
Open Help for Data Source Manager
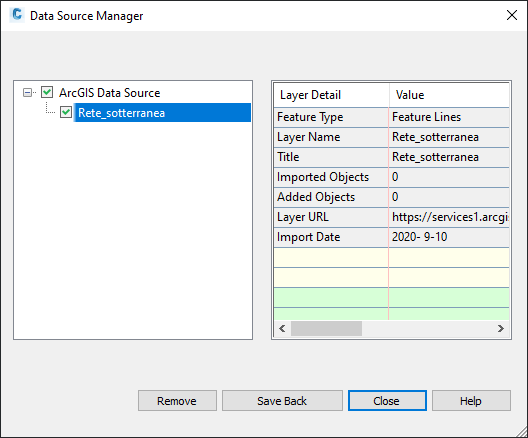(x=471, y=401)
